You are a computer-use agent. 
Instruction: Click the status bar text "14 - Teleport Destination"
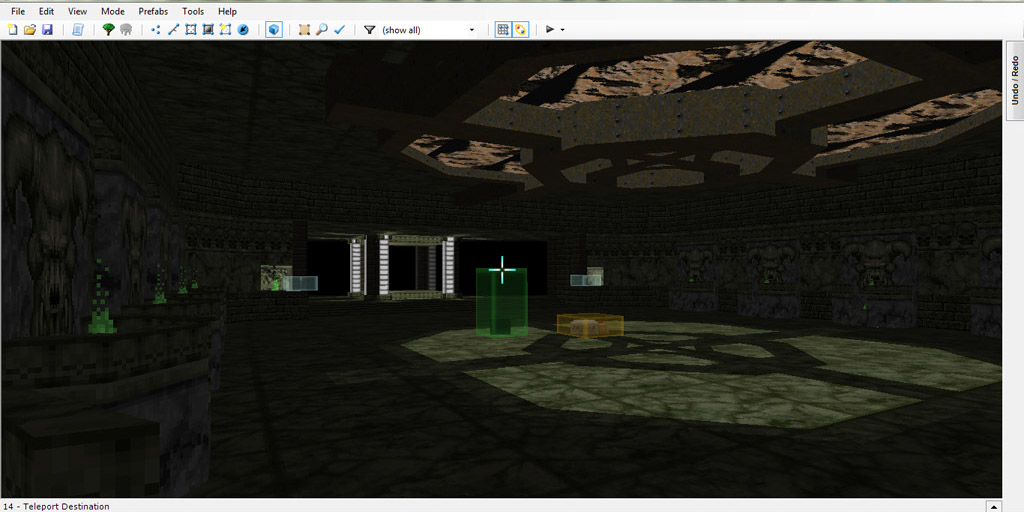click(x=56, y=506)
